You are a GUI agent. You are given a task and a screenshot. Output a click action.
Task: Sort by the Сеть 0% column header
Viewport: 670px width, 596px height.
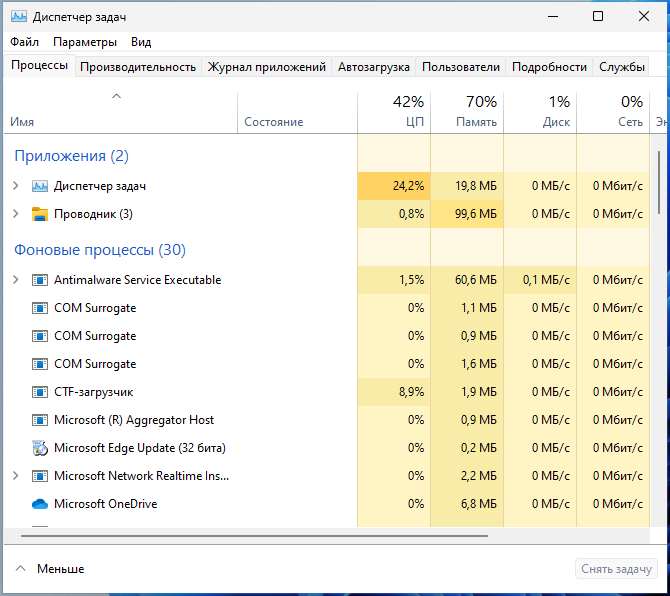(x=613, y=112)
